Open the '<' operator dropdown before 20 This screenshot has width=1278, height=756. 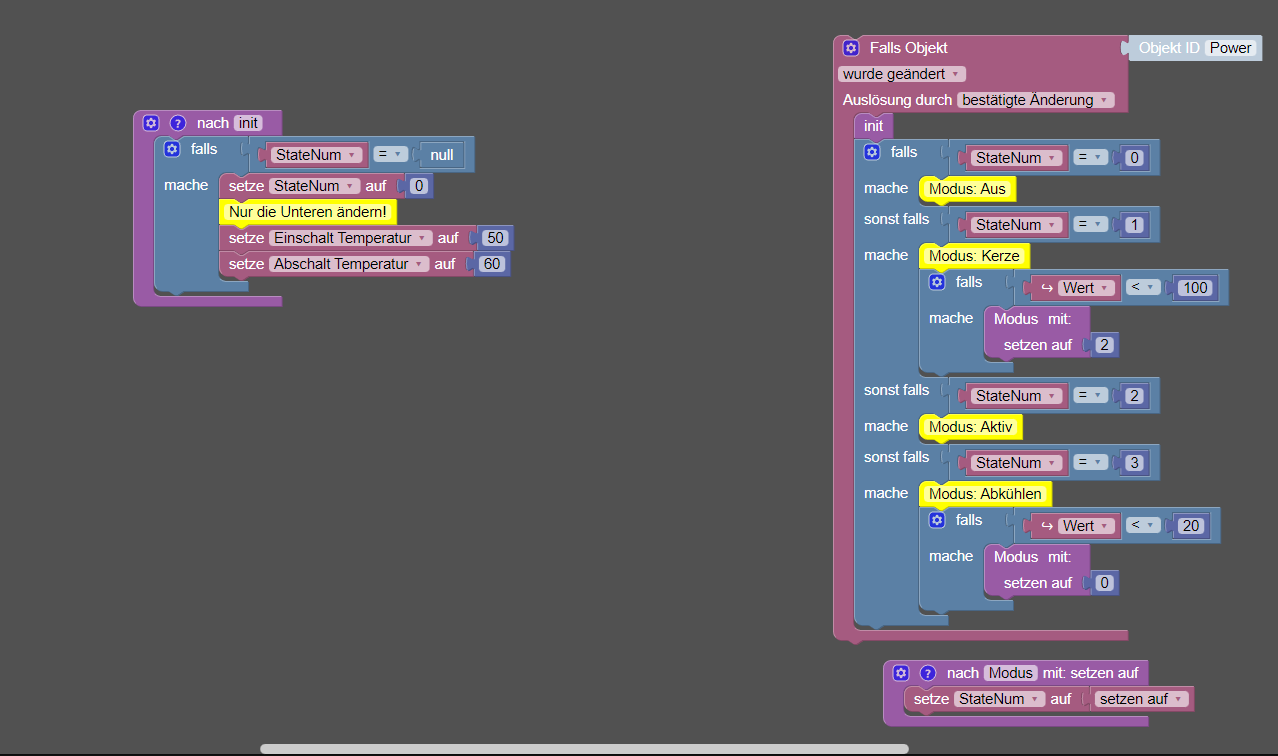1144,526
